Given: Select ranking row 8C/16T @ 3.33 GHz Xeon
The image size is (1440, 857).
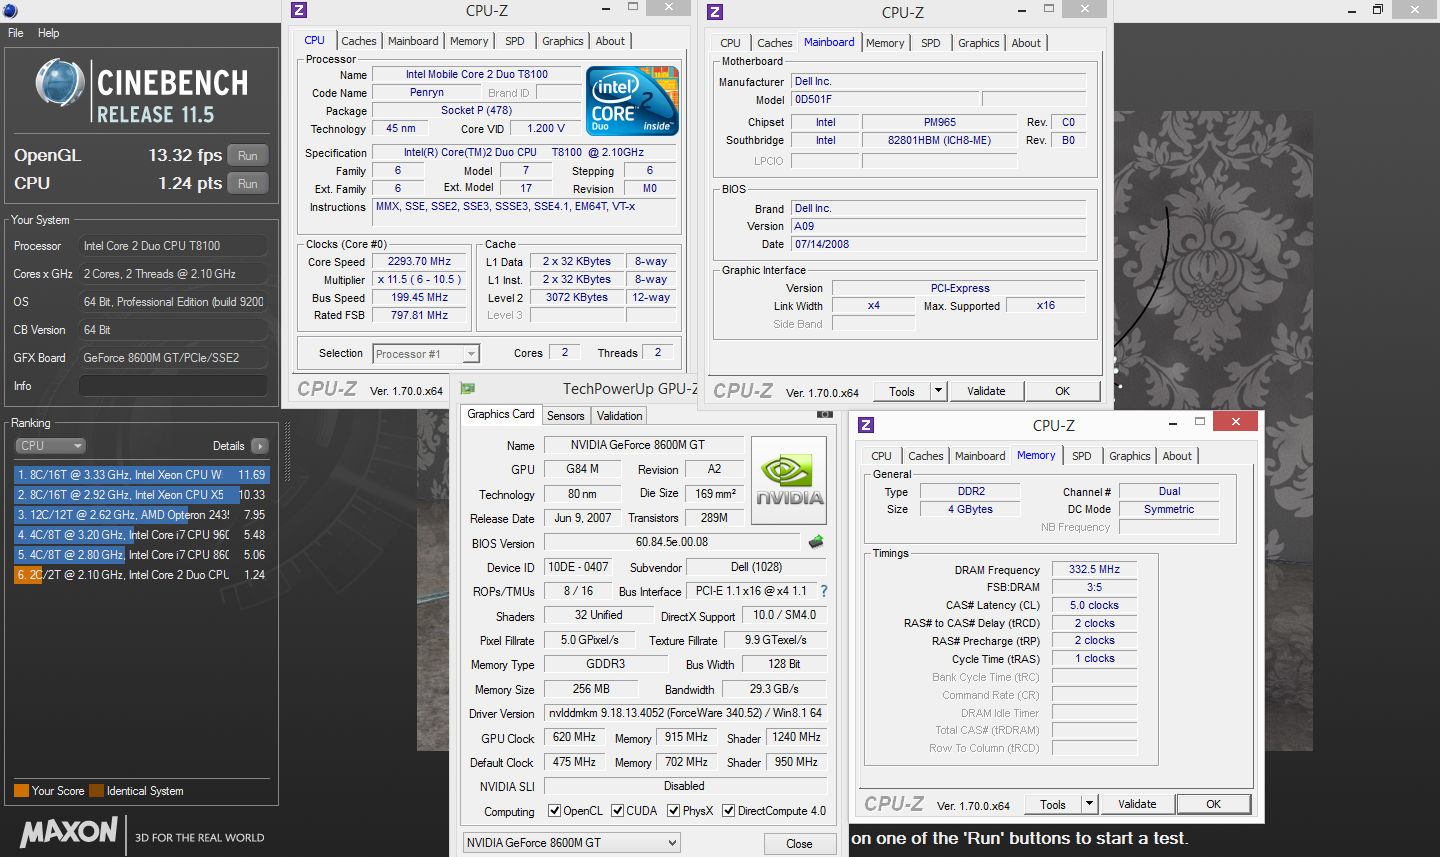Looking at the screenshot, I should click(x=141, y=475).
